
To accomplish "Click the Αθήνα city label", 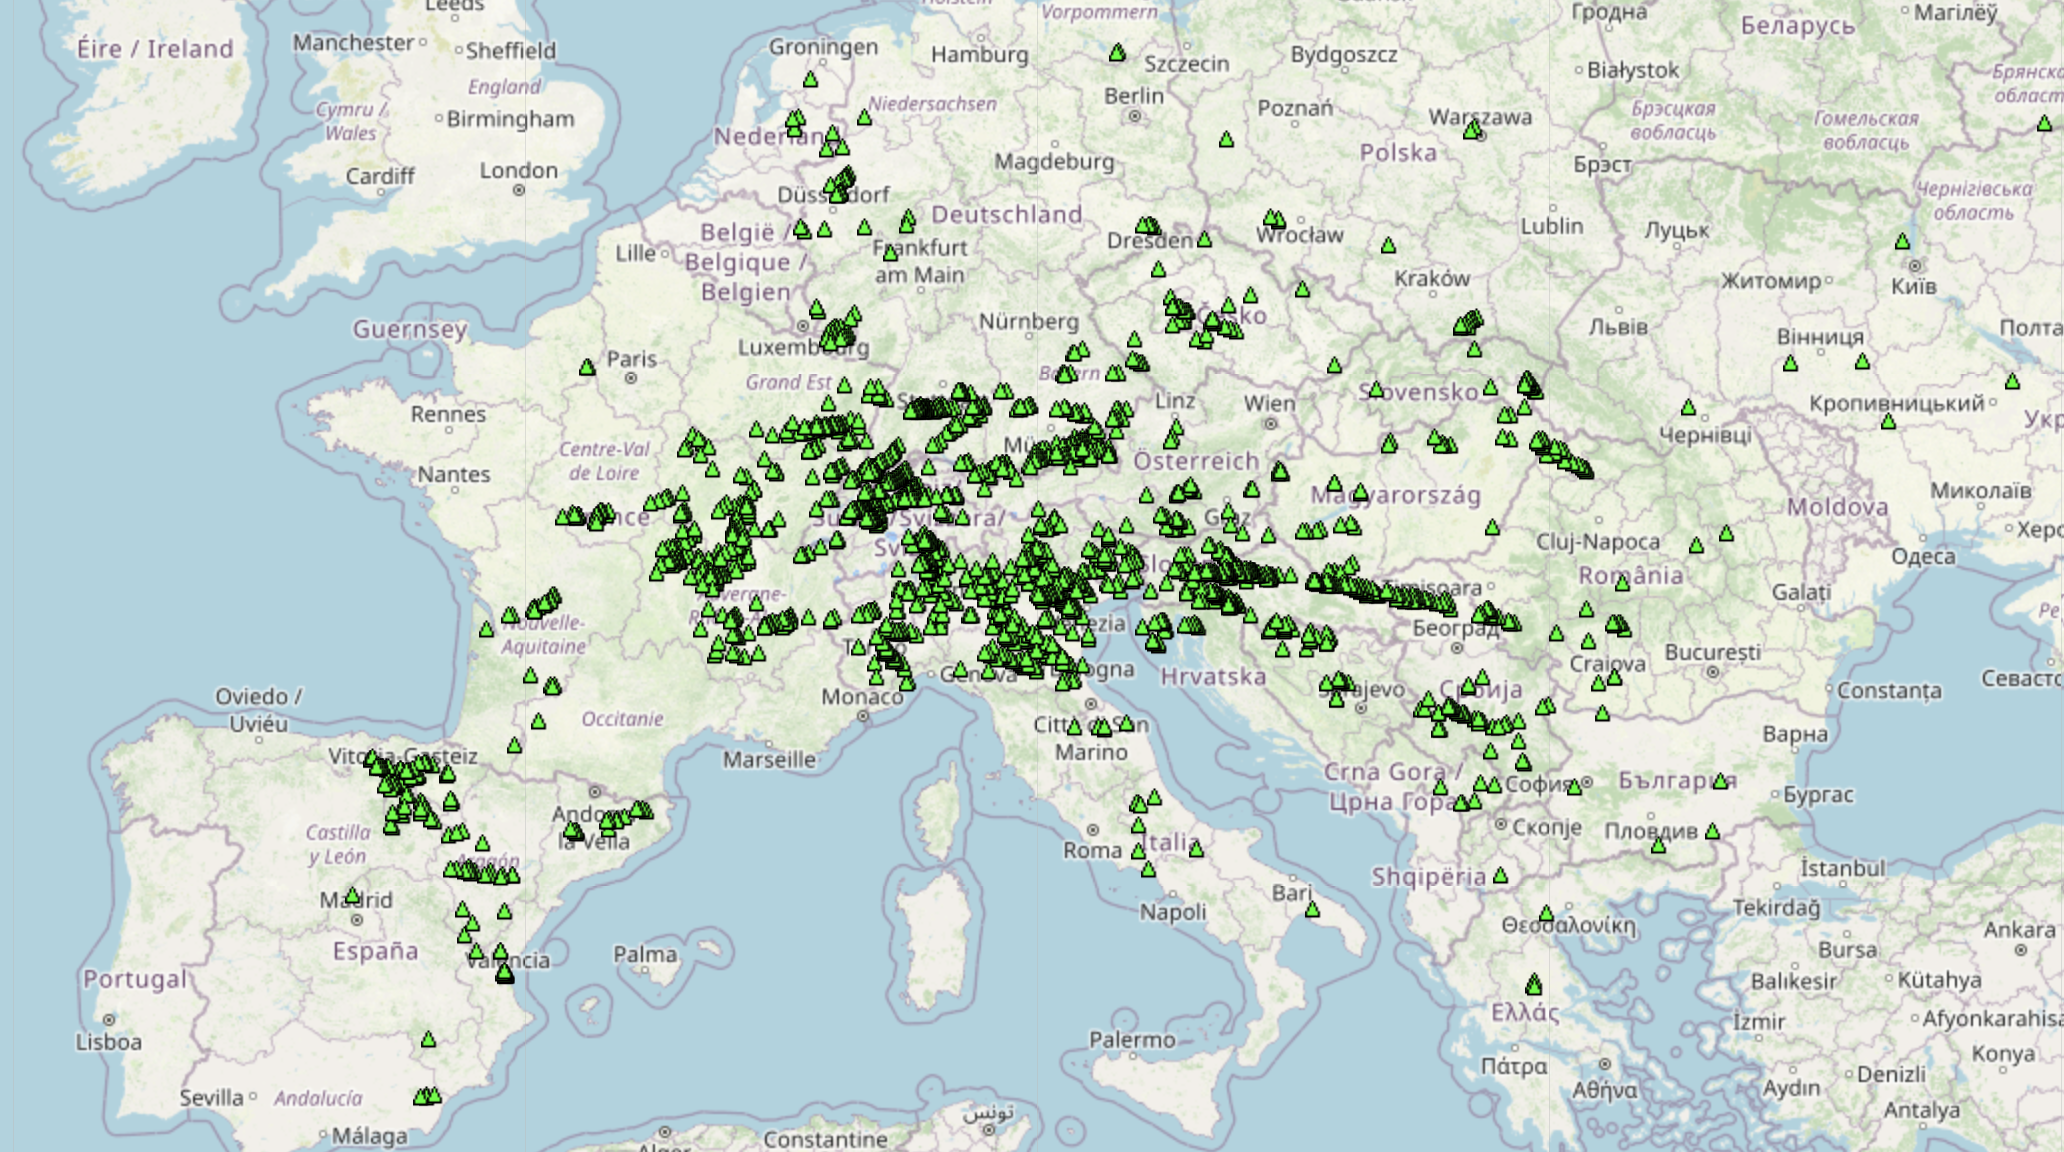I will [x=1605, y=1090].
